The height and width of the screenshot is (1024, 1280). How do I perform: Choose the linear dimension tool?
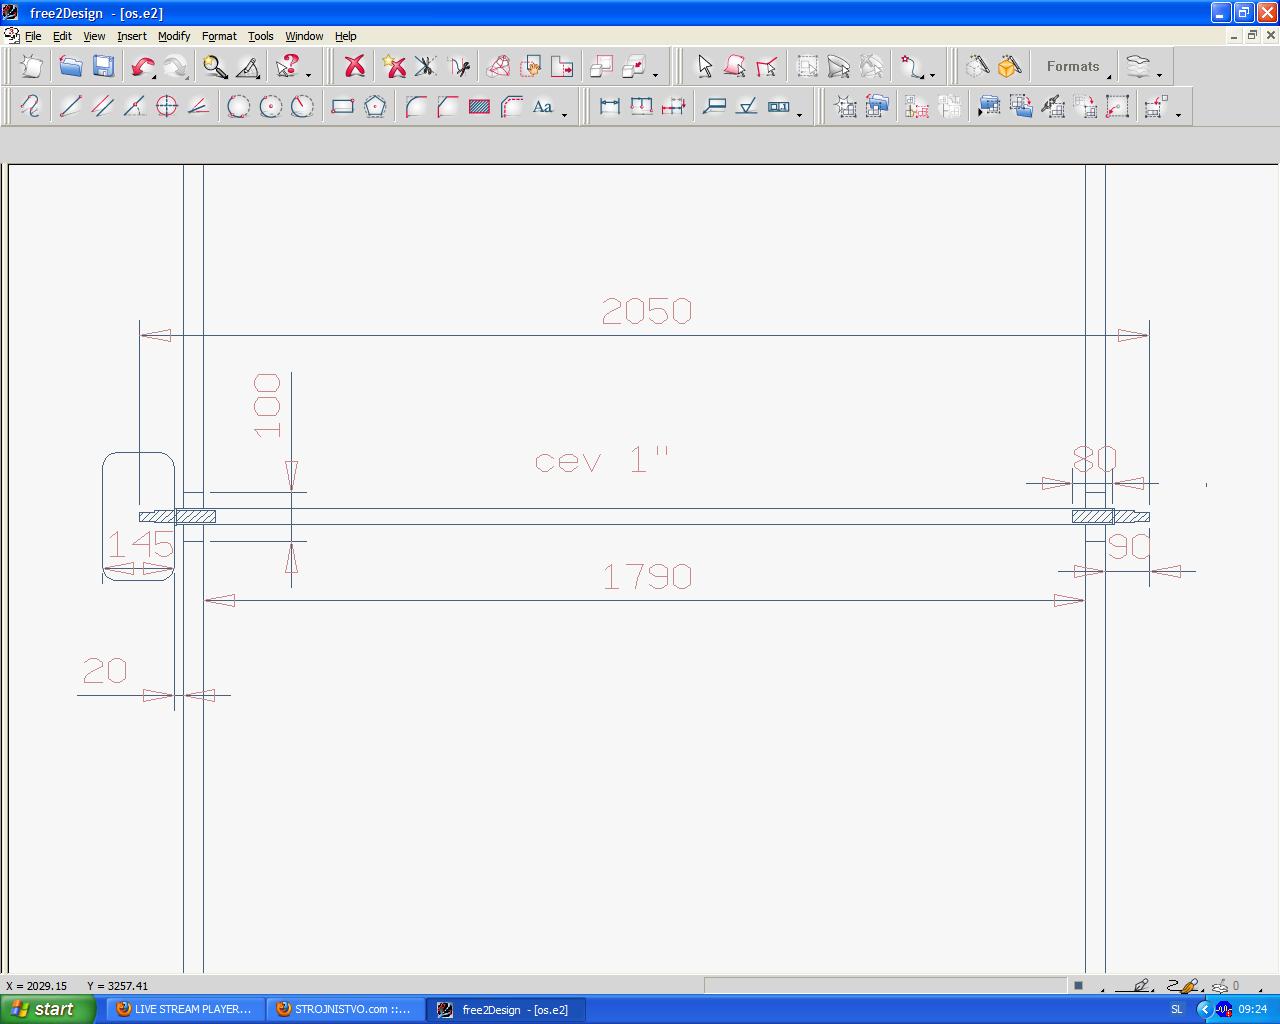pos(609,106)
